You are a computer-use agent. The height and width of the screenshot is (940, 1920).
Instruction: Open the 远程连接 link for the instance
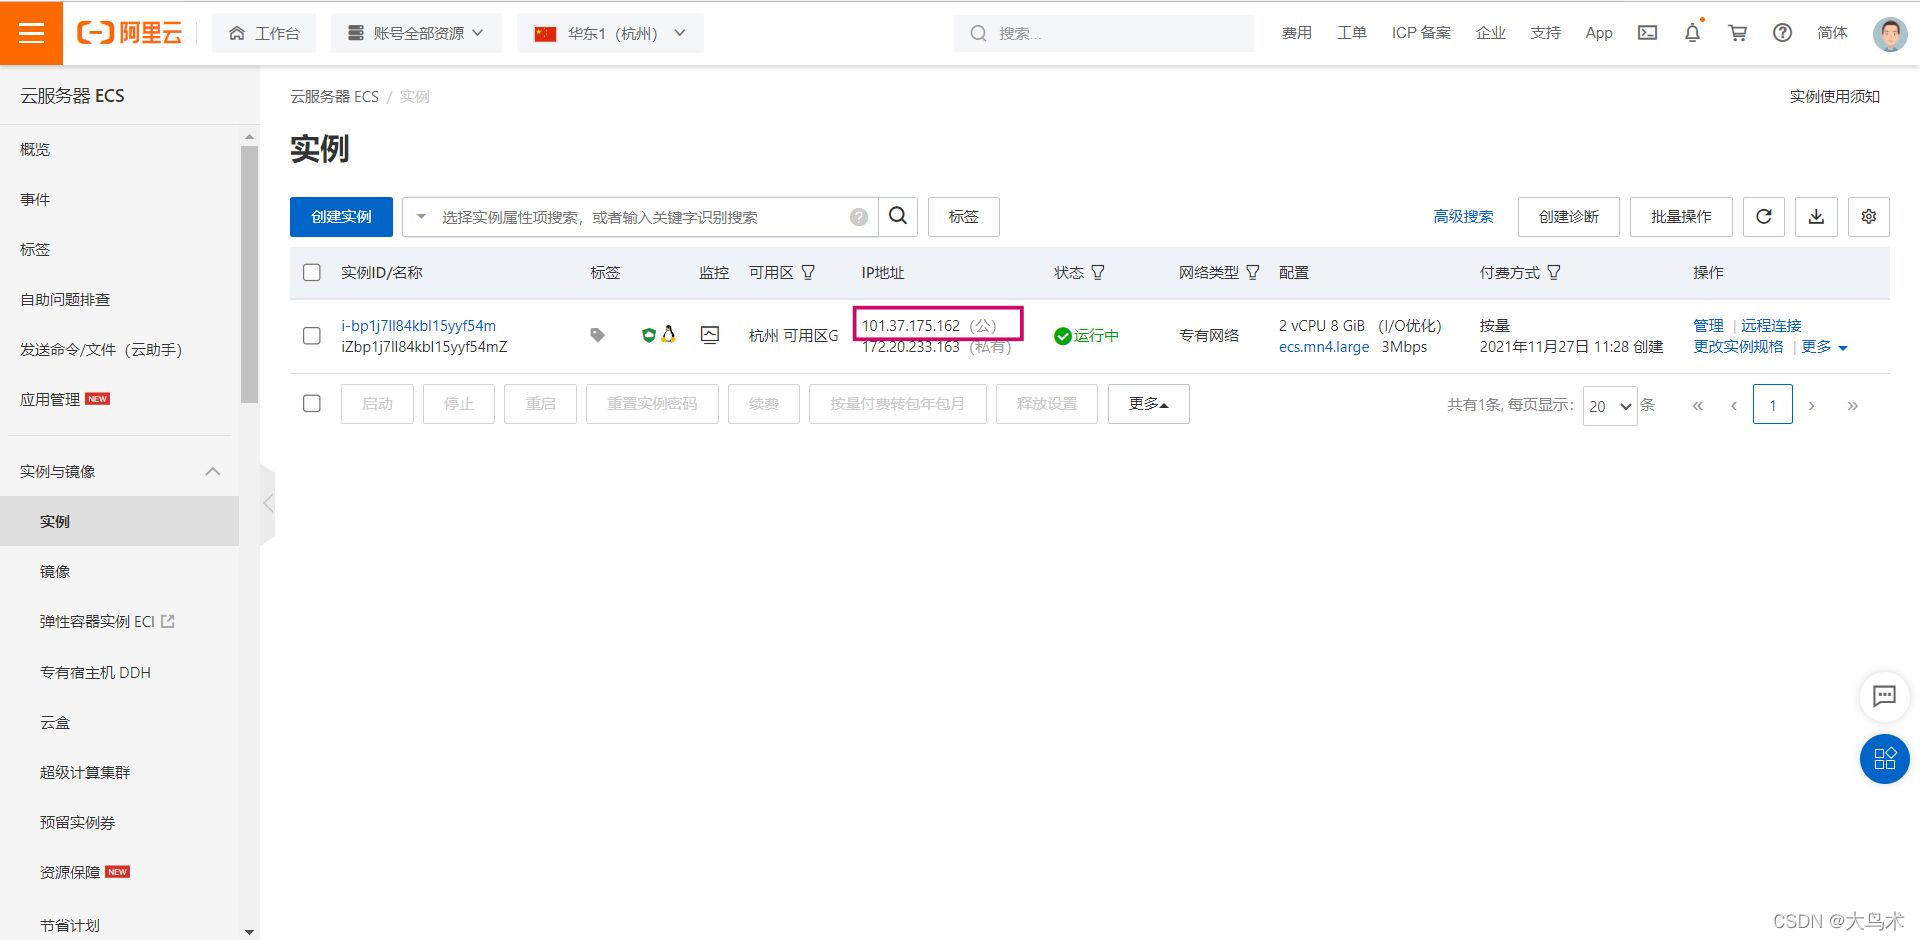pyautogui.click(x=1770, y=325)
